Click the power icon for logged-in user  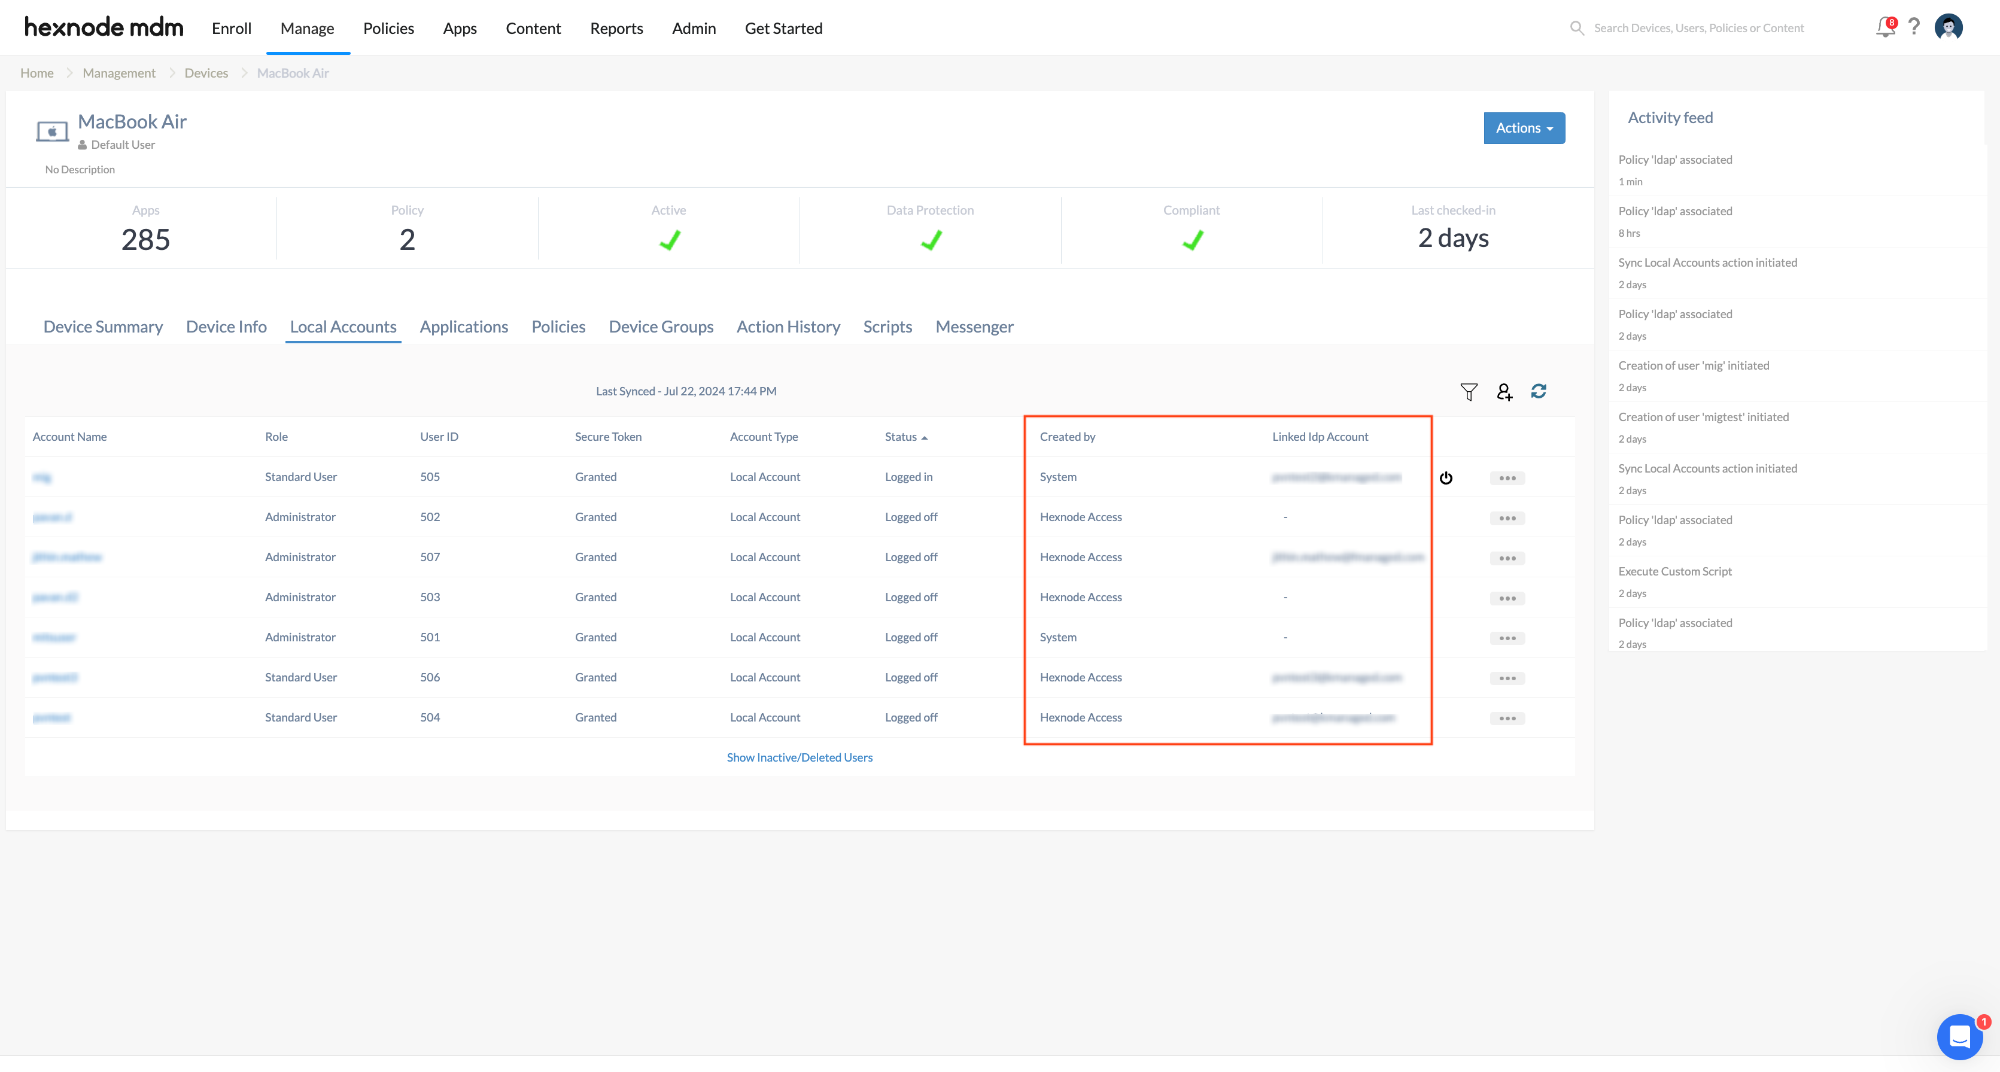pyautogui.click(x=1446, y=478)
